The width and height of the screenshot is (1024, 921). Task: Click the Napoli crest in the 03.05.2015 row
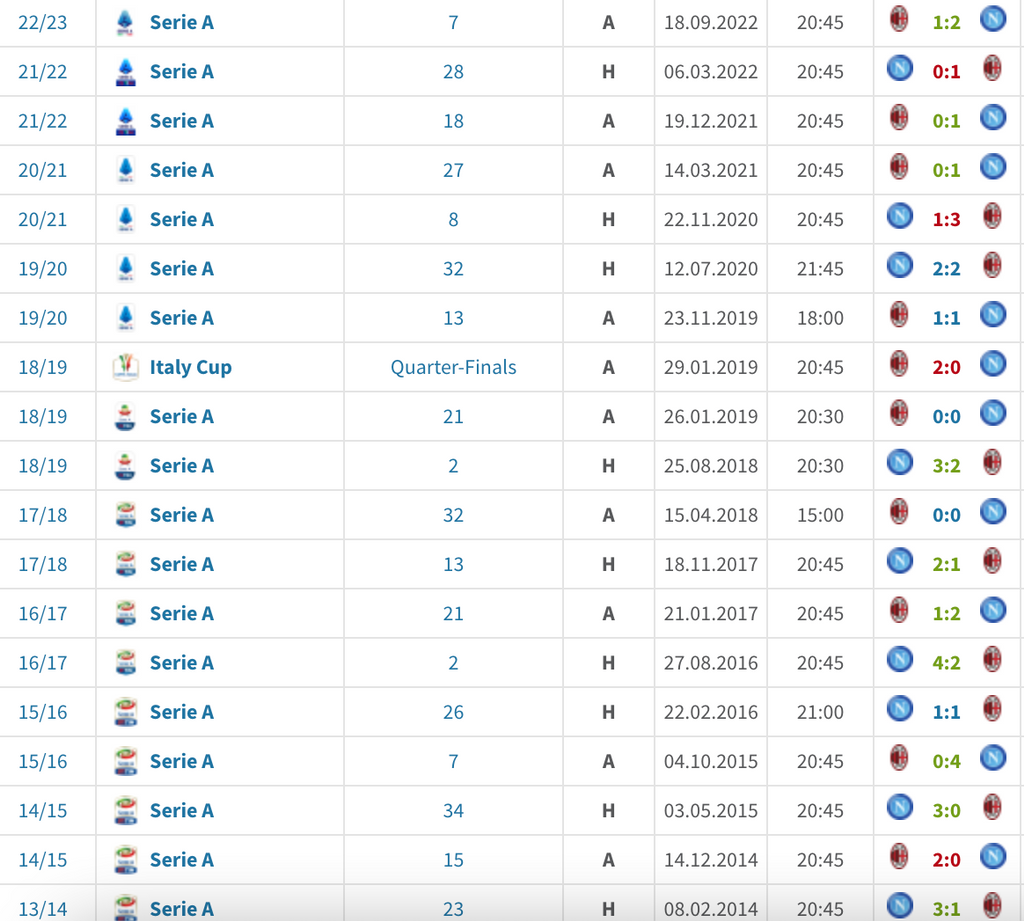[899, 807]
